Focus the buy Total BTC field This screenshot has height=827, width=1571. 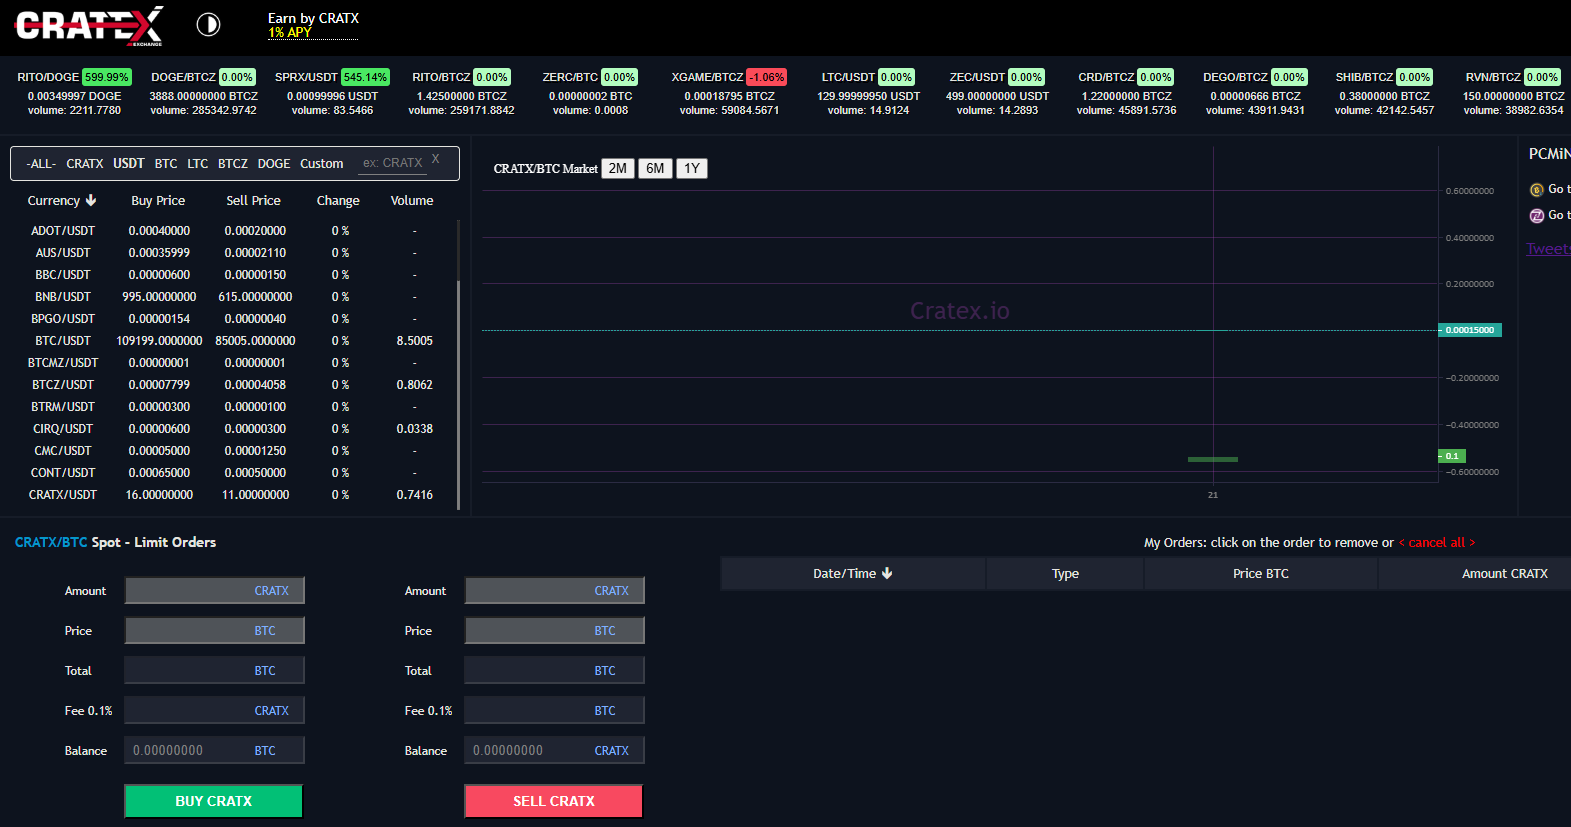[x=214, y=670]
